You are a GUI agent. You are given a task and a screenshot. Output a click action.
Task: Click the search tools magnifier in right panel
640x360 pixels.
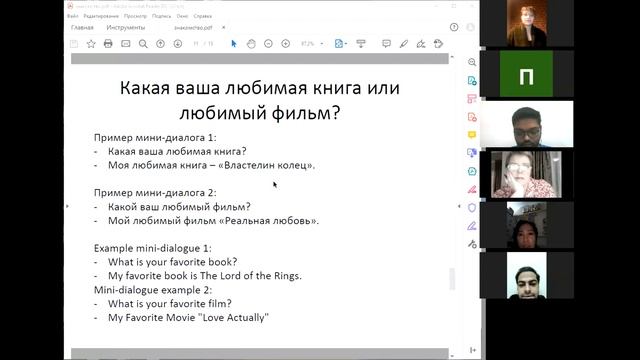click(472, 62)
